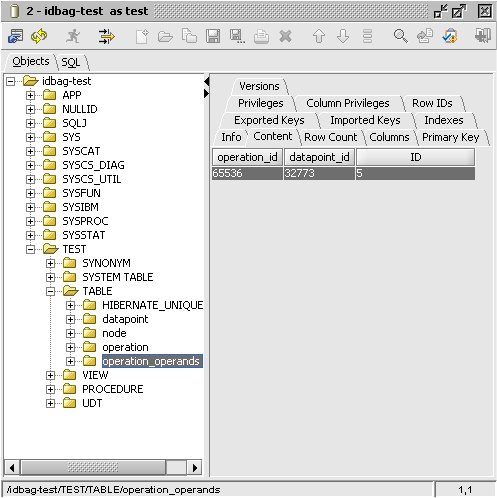Click the commit arrows toolbar icon

(107, 36)
